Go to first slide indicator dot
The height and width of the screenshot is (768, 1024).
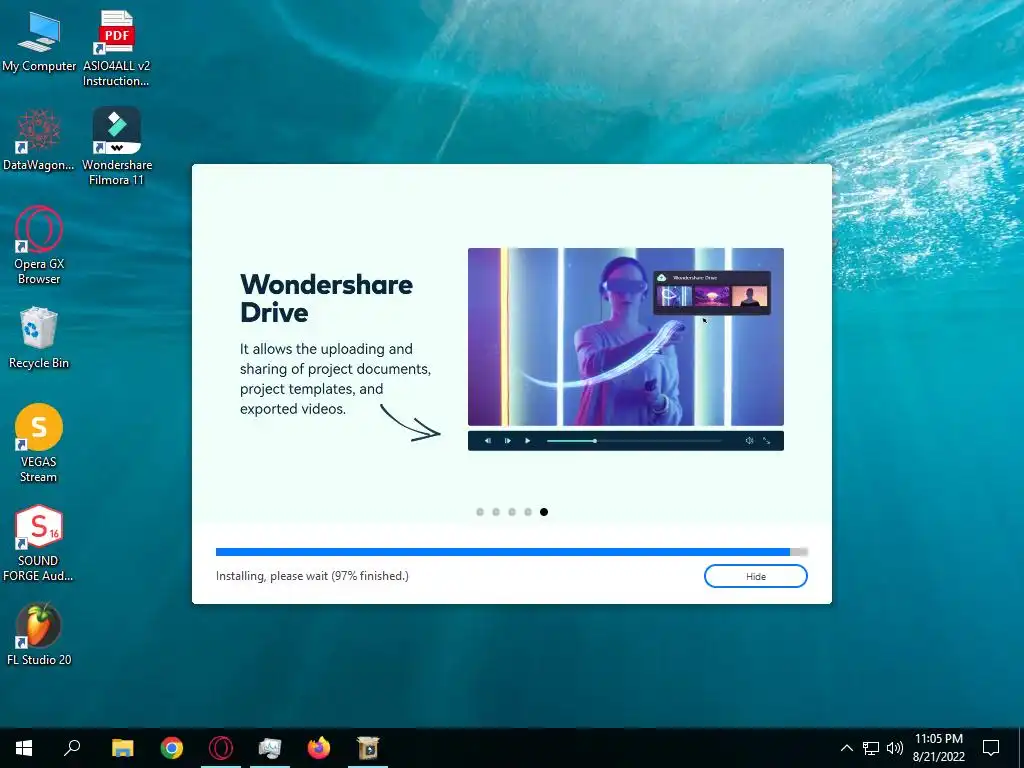coord(480,512)
